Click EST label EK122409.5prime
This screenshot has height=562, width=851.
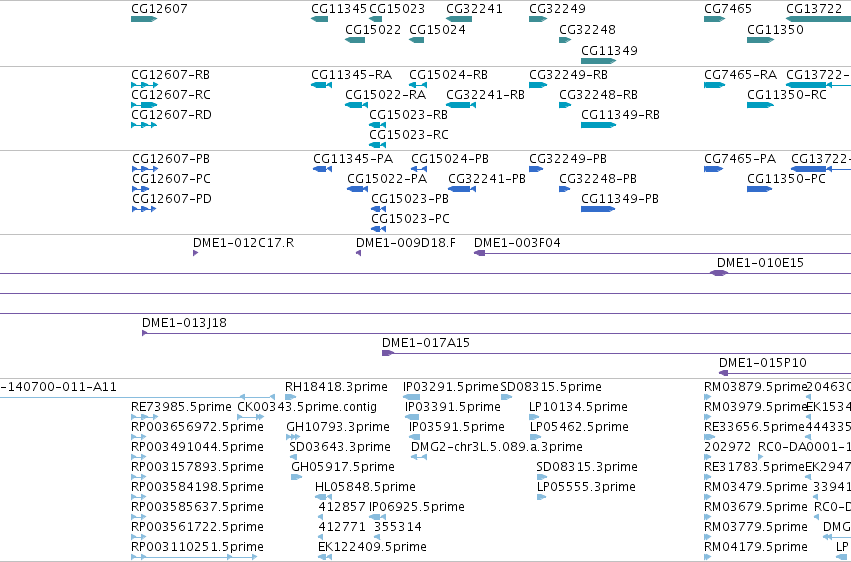[372, 547]
